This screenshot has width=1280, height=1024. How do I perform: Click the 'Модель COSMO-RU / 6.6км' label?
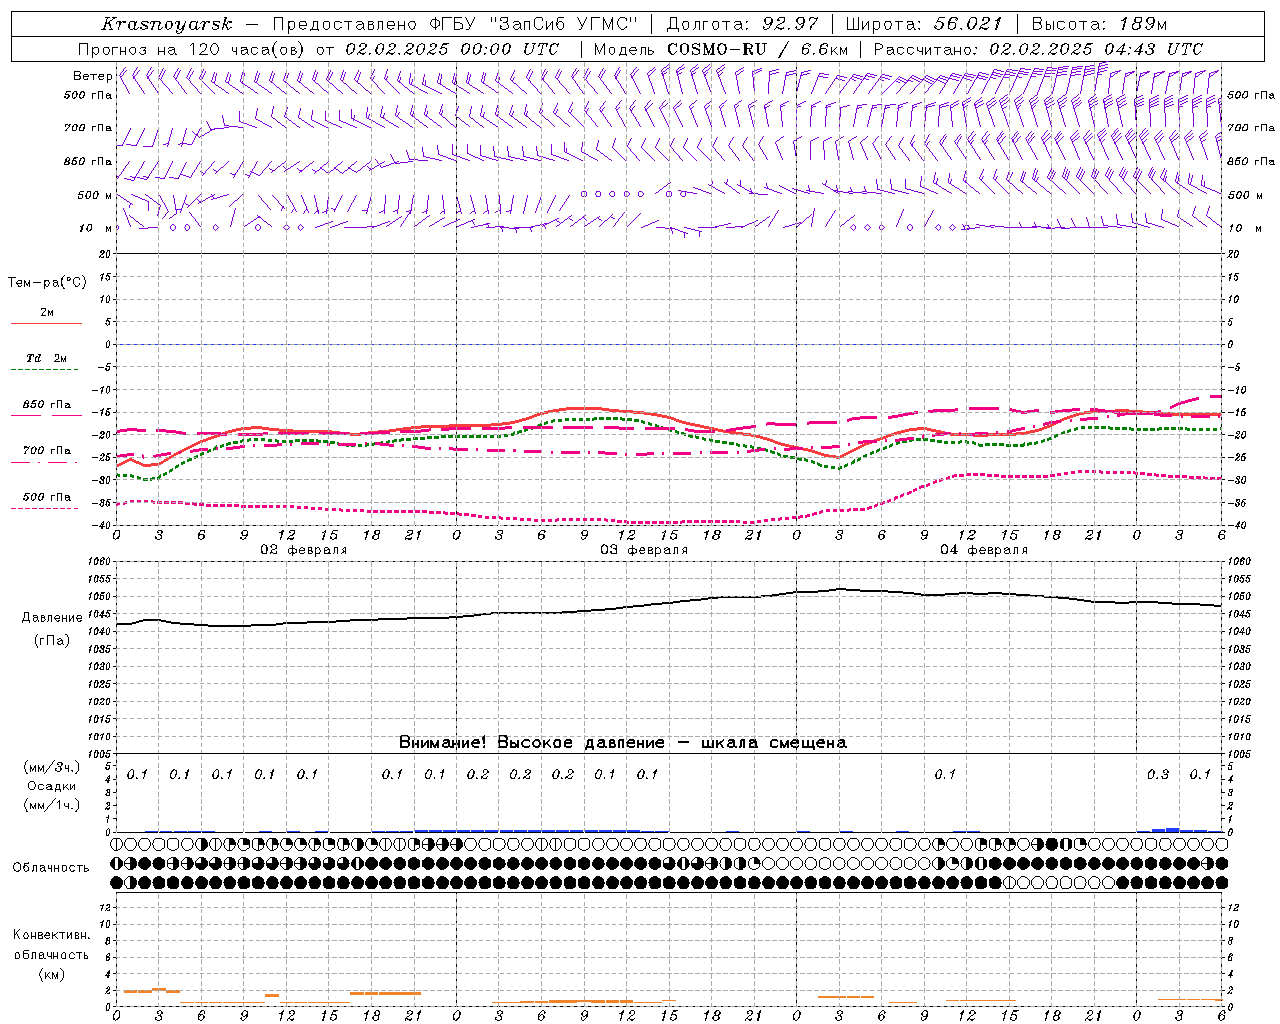720,49
